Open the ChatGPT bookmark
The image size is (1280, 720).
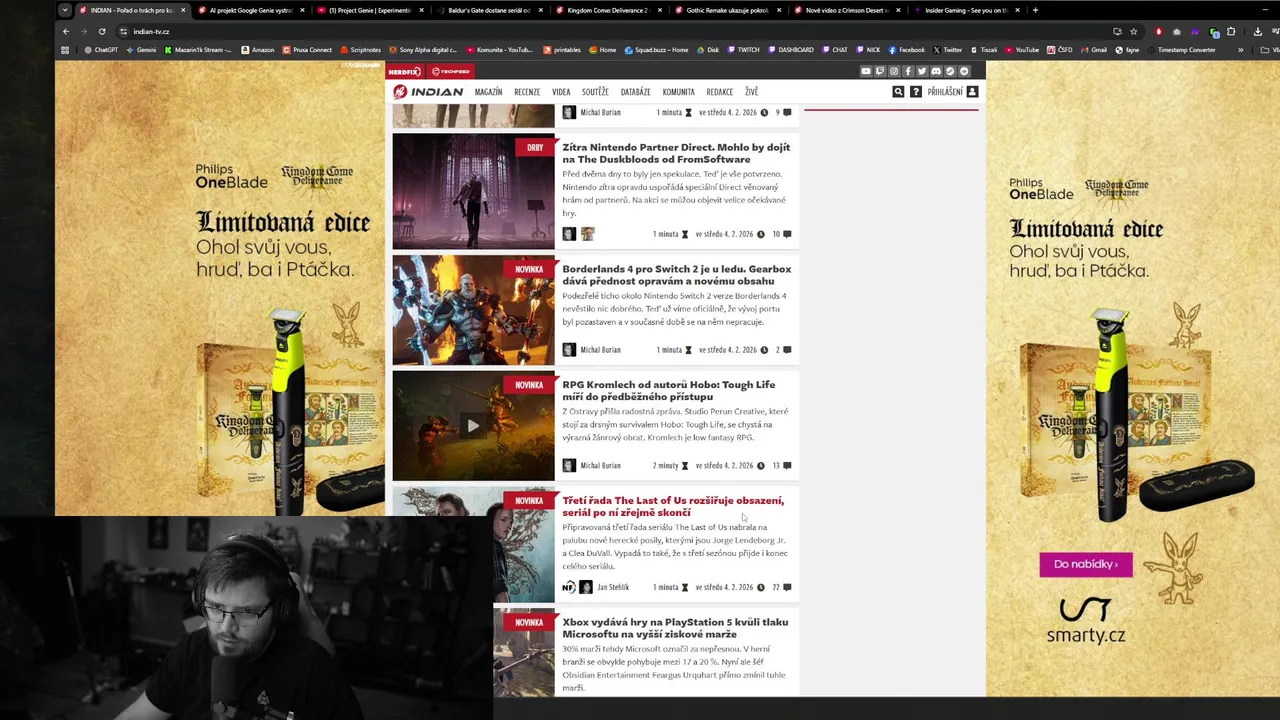101,50
